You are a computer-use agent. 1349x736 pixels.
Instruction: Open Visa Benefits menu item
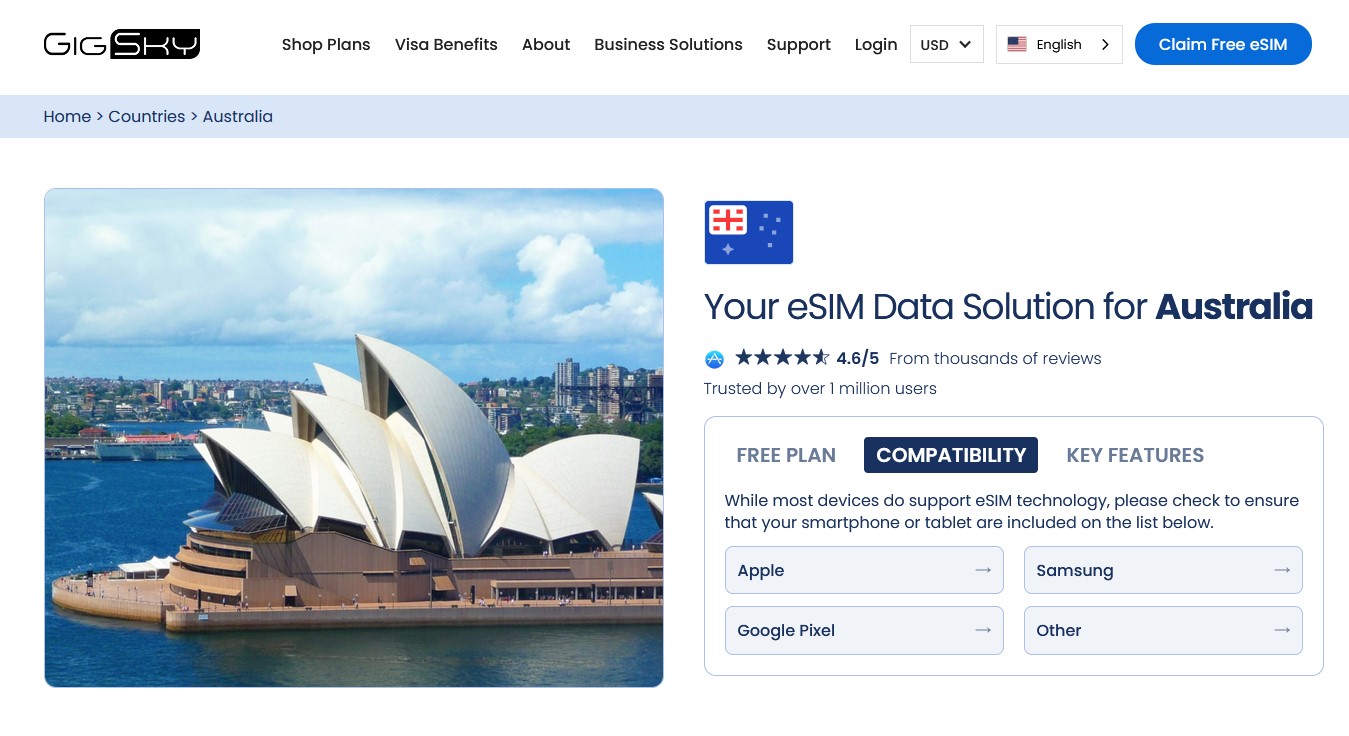point(446,44)
